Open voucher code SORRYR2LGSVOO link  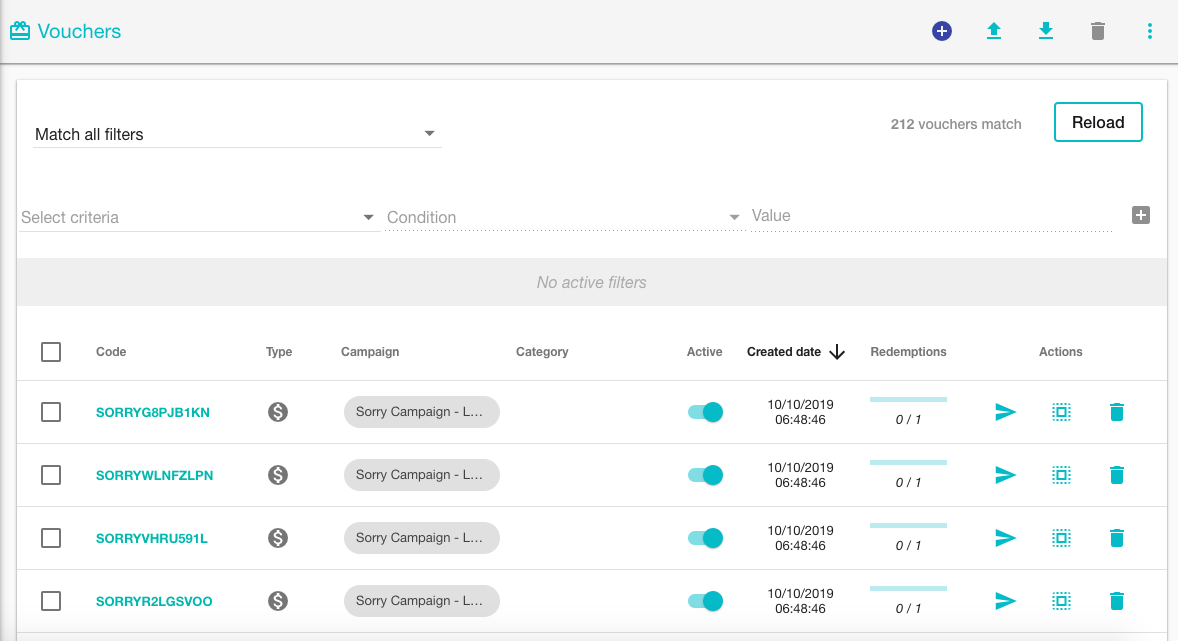coord(154,602)
